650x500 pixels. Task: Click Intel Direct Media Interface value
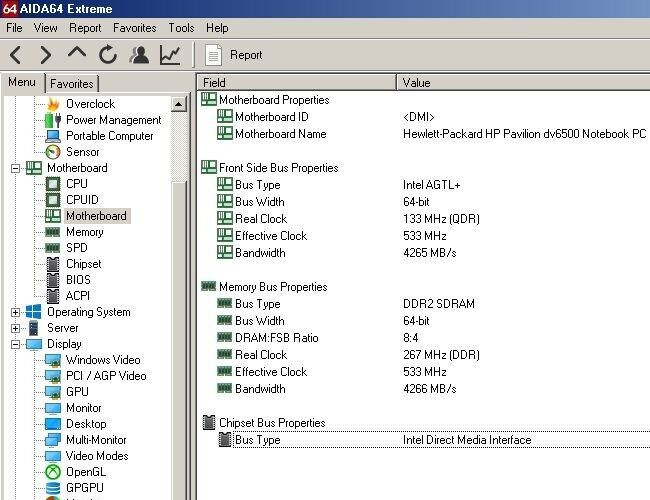467,440
